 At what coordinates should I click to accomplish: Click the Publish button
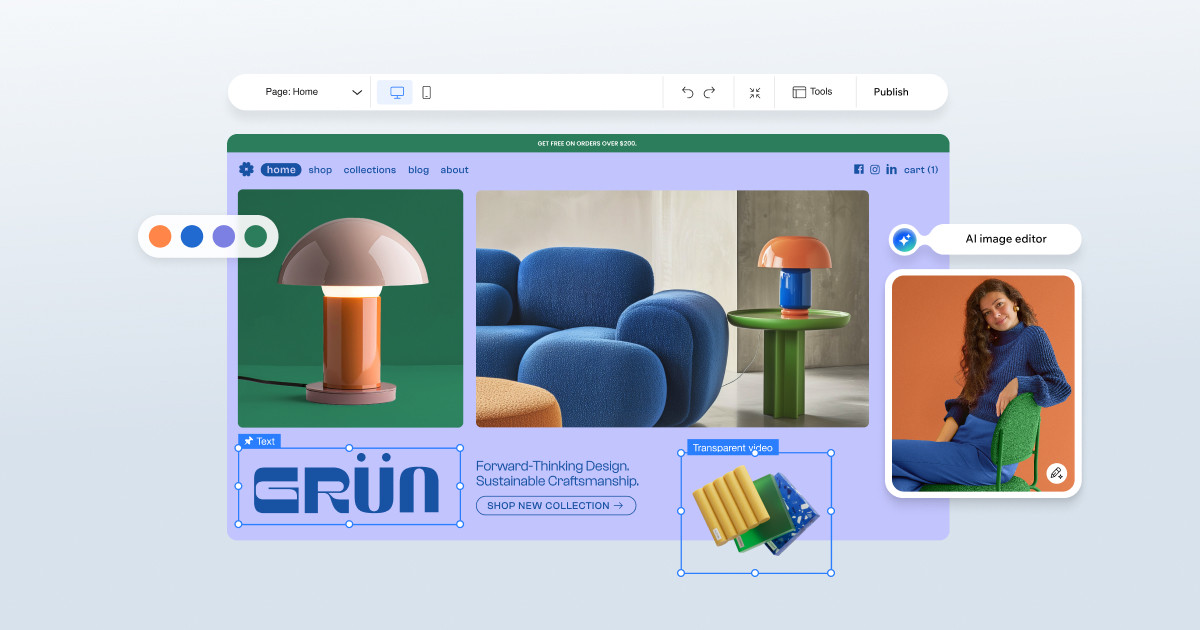(891, 92)
